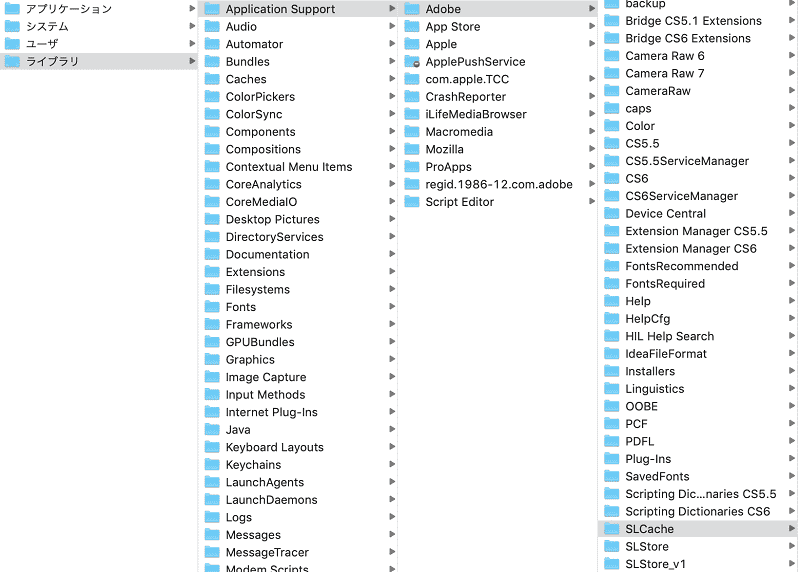Click the SLCache folder icon

[612, 529]
